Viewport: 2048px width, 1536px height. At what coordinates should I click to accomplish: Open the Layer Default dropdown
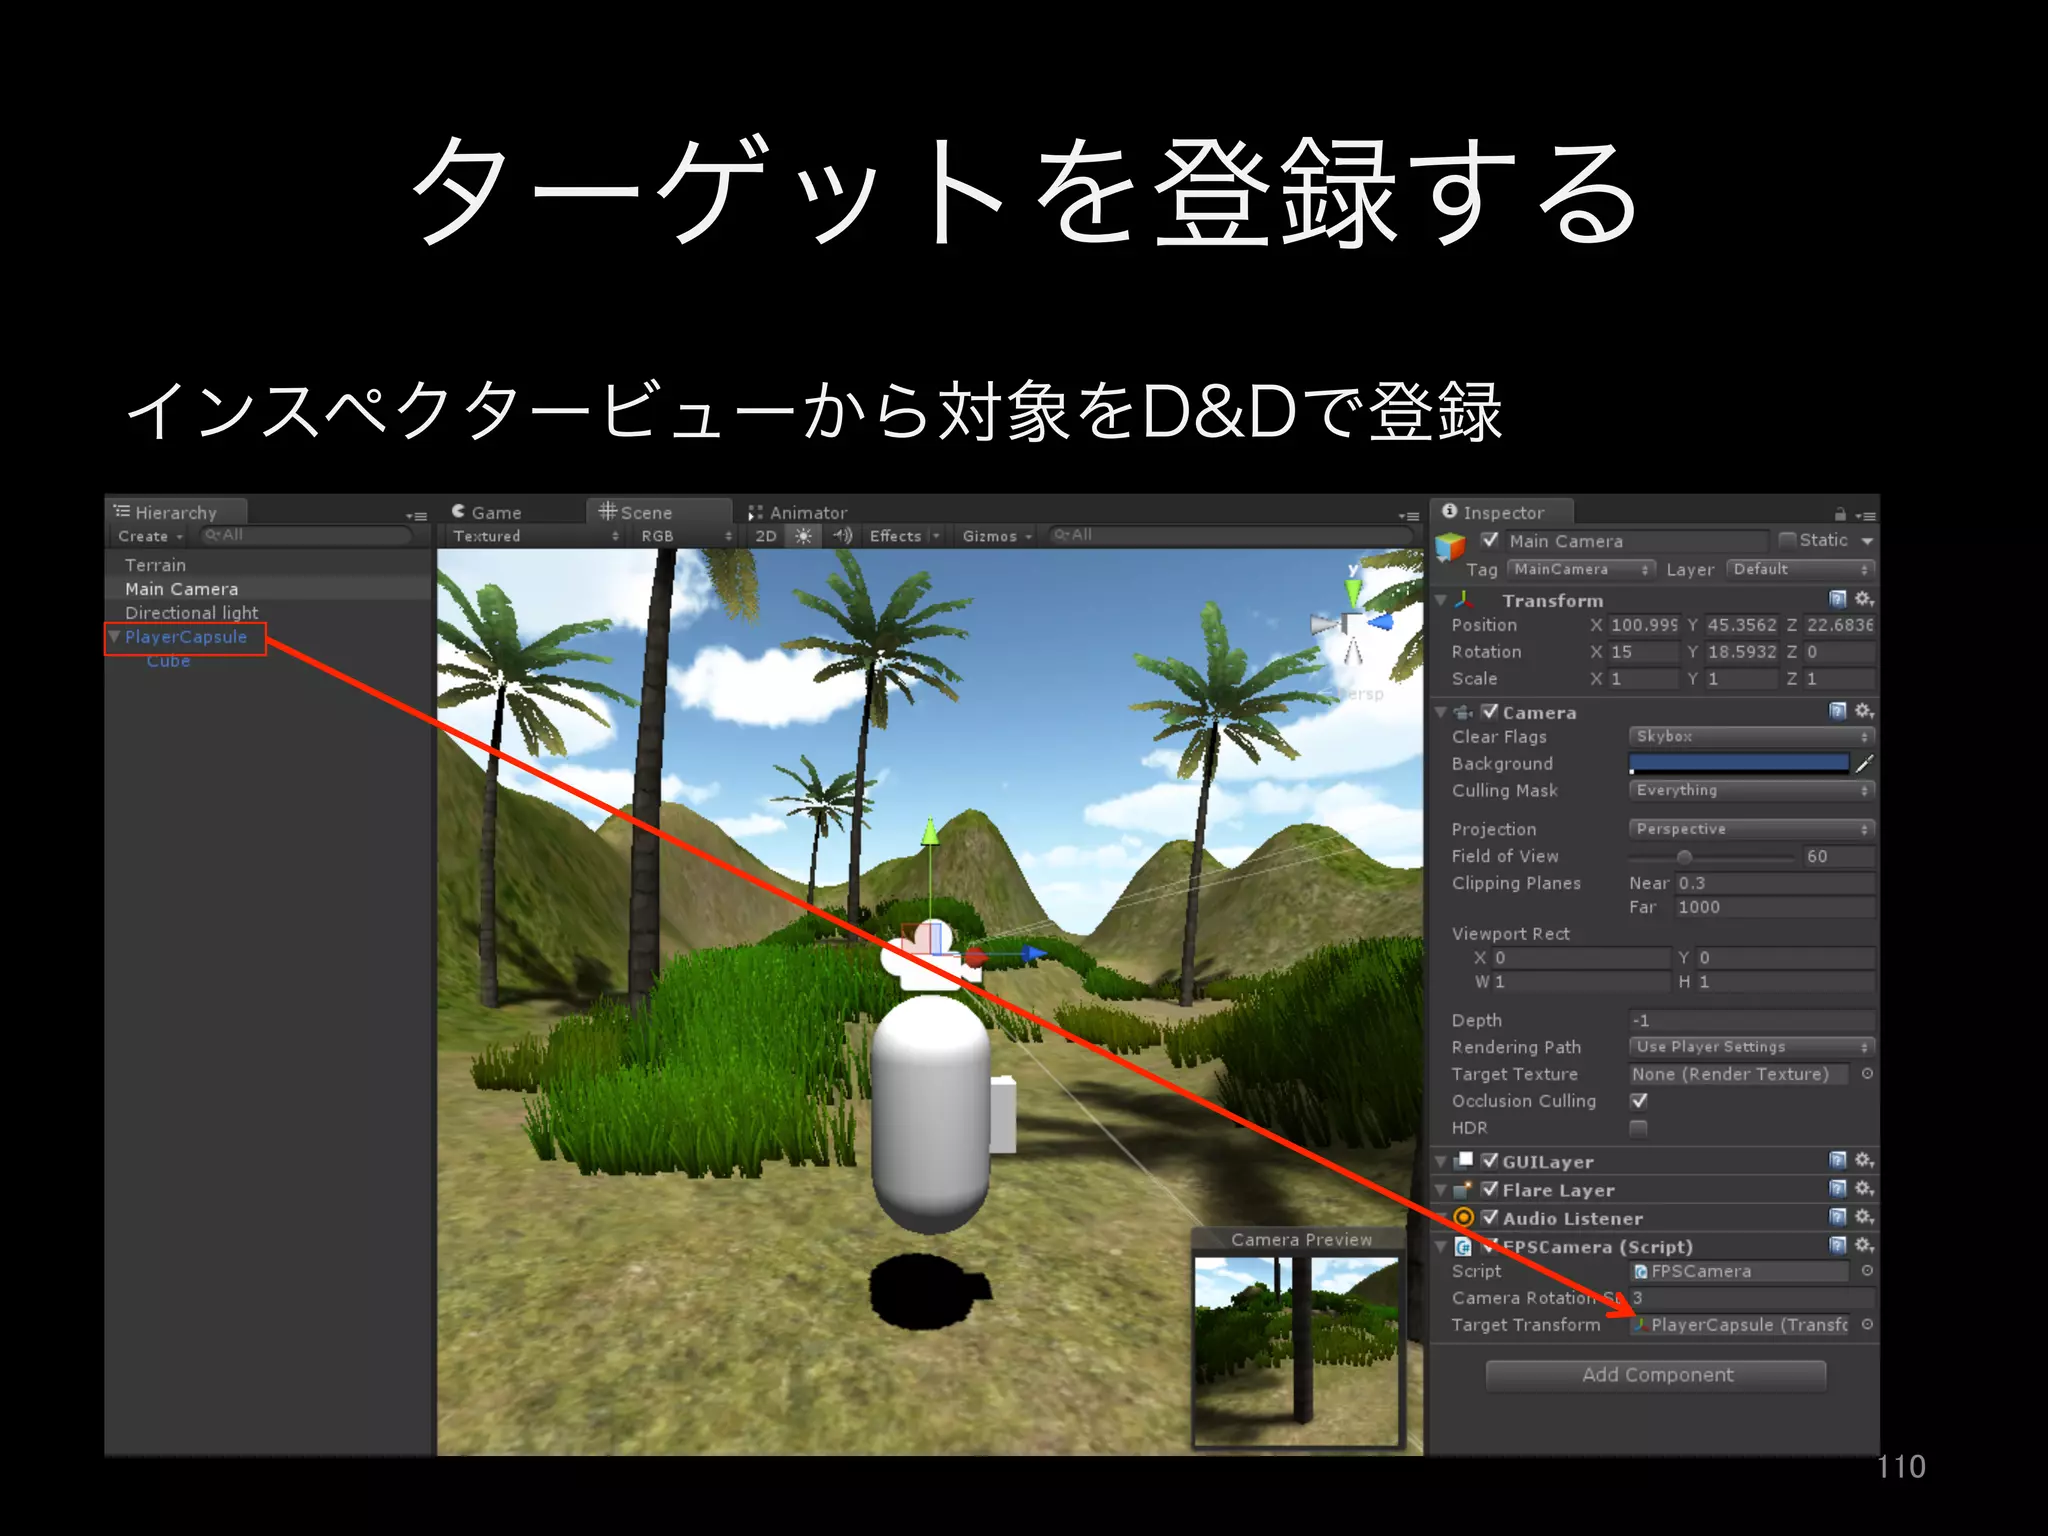pos(1800,569)
